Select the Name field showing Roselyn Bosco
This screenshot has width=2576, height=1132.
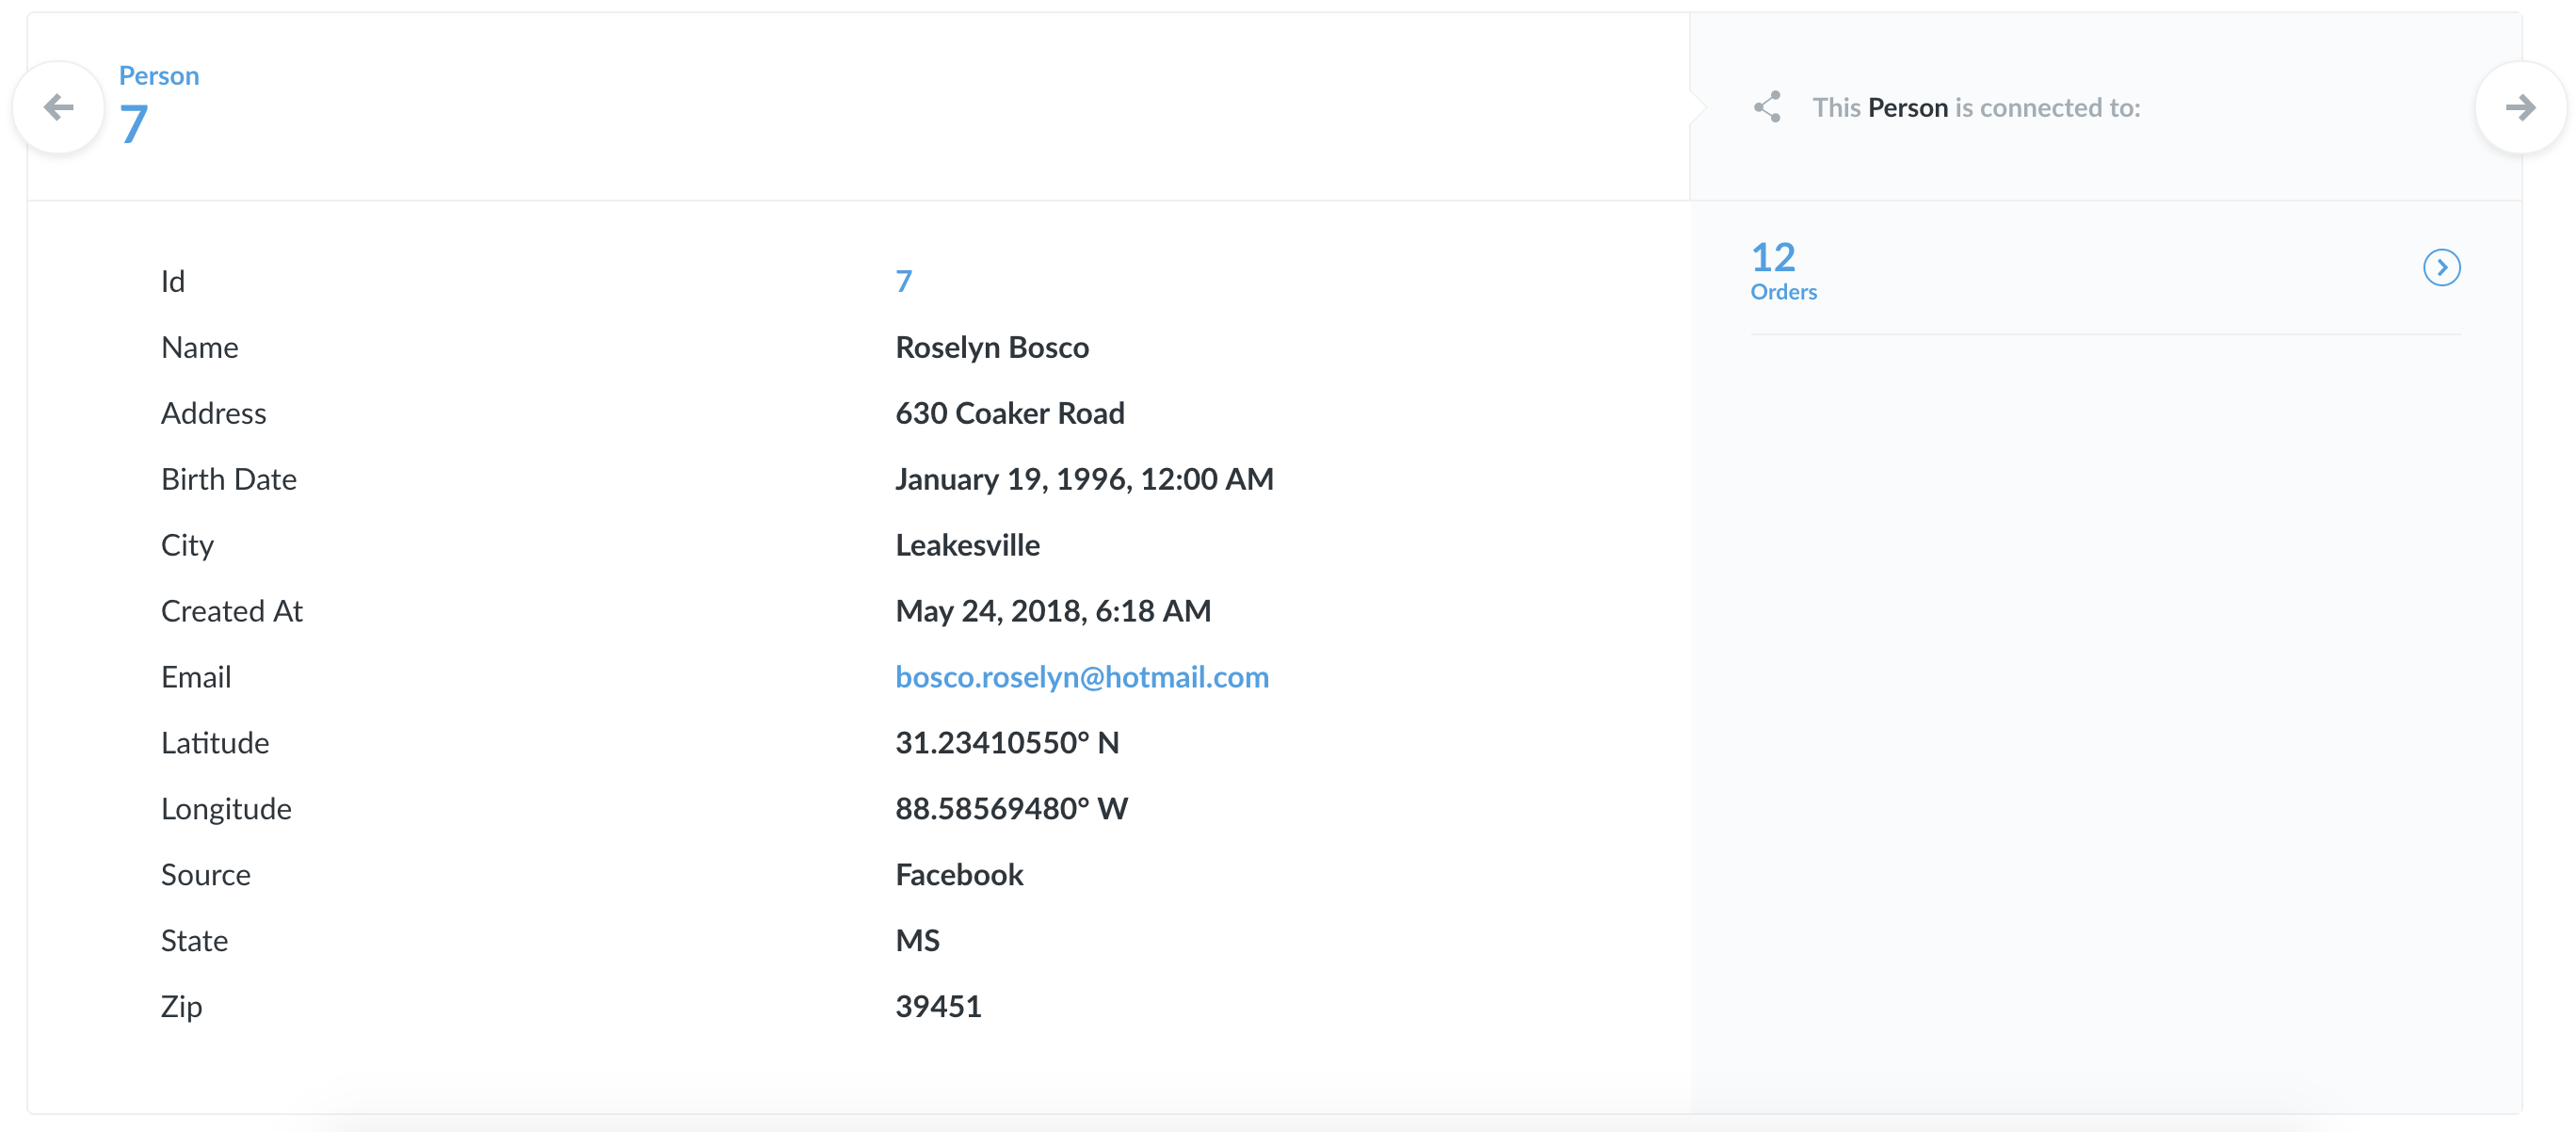click(992, 347)
